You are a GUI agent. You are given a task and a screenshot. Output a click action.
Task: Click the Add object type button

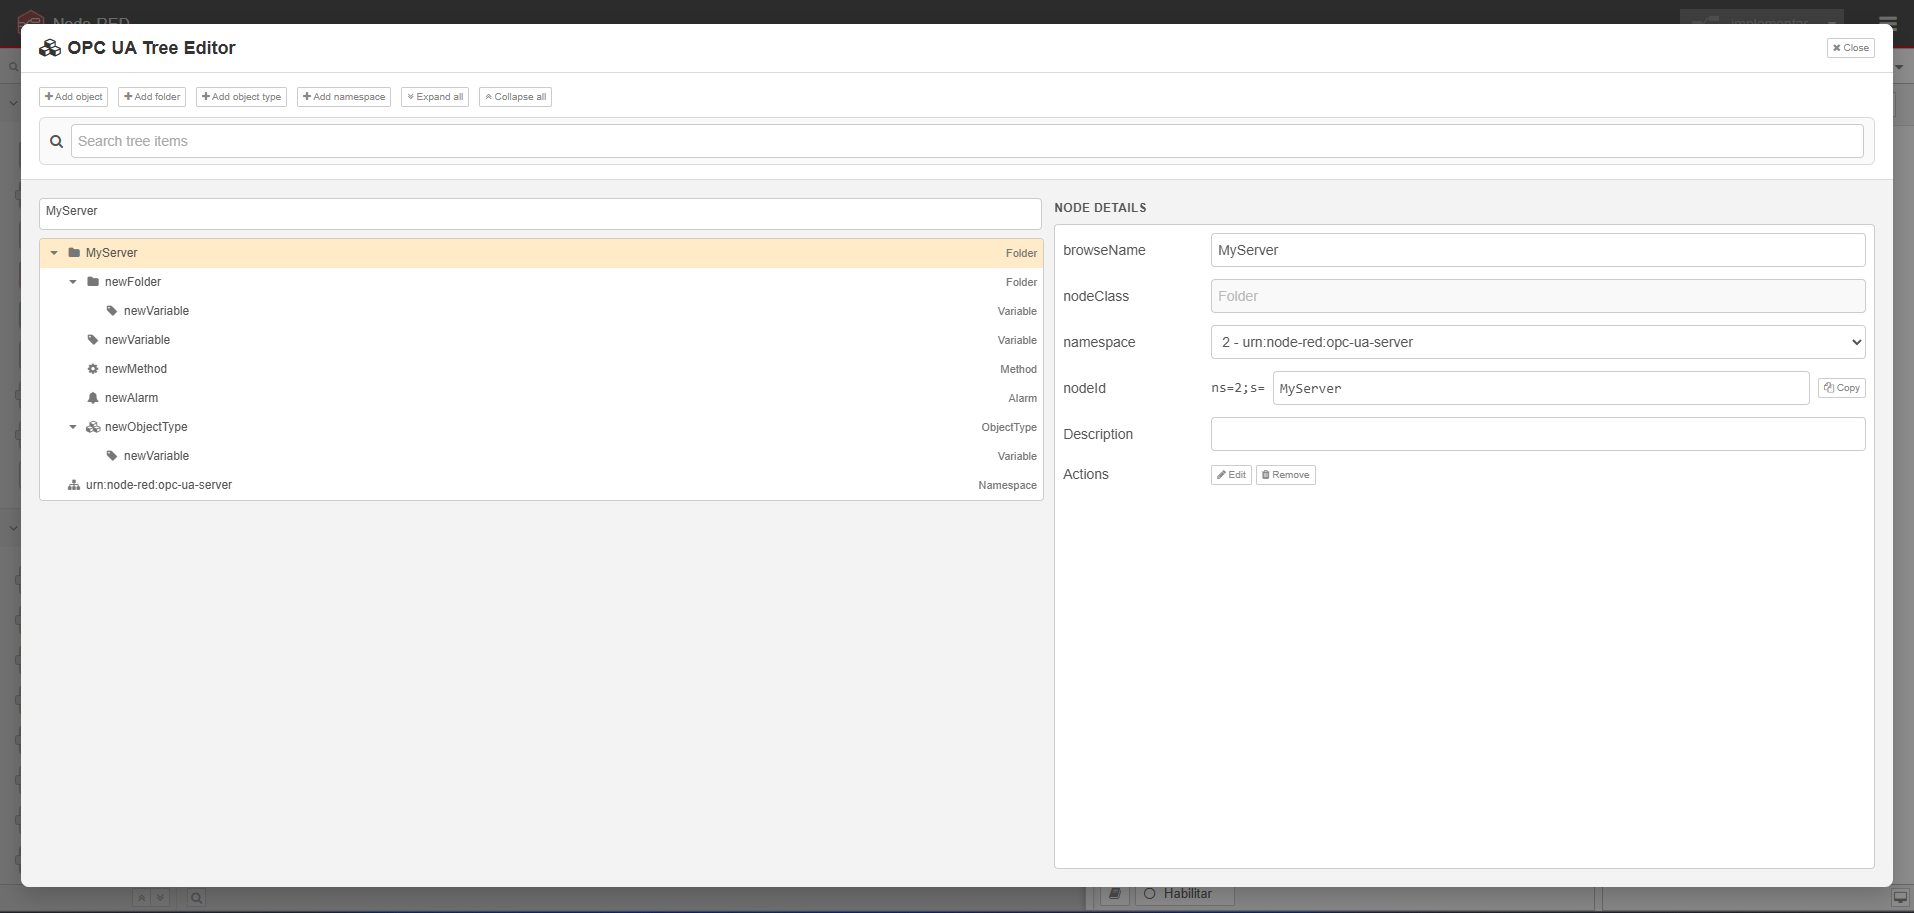tap(241, 97)
